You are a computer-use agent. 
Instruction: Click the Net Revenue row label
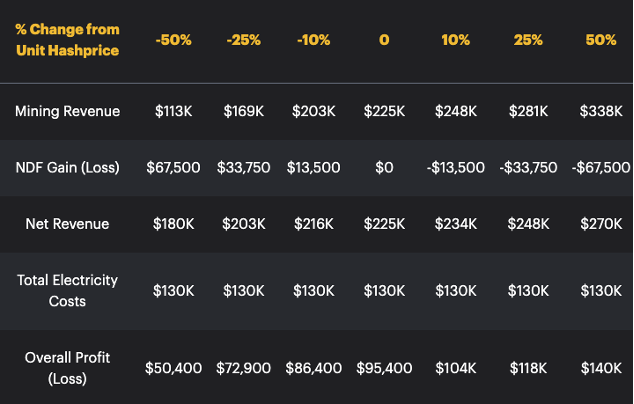pos(67,224)
